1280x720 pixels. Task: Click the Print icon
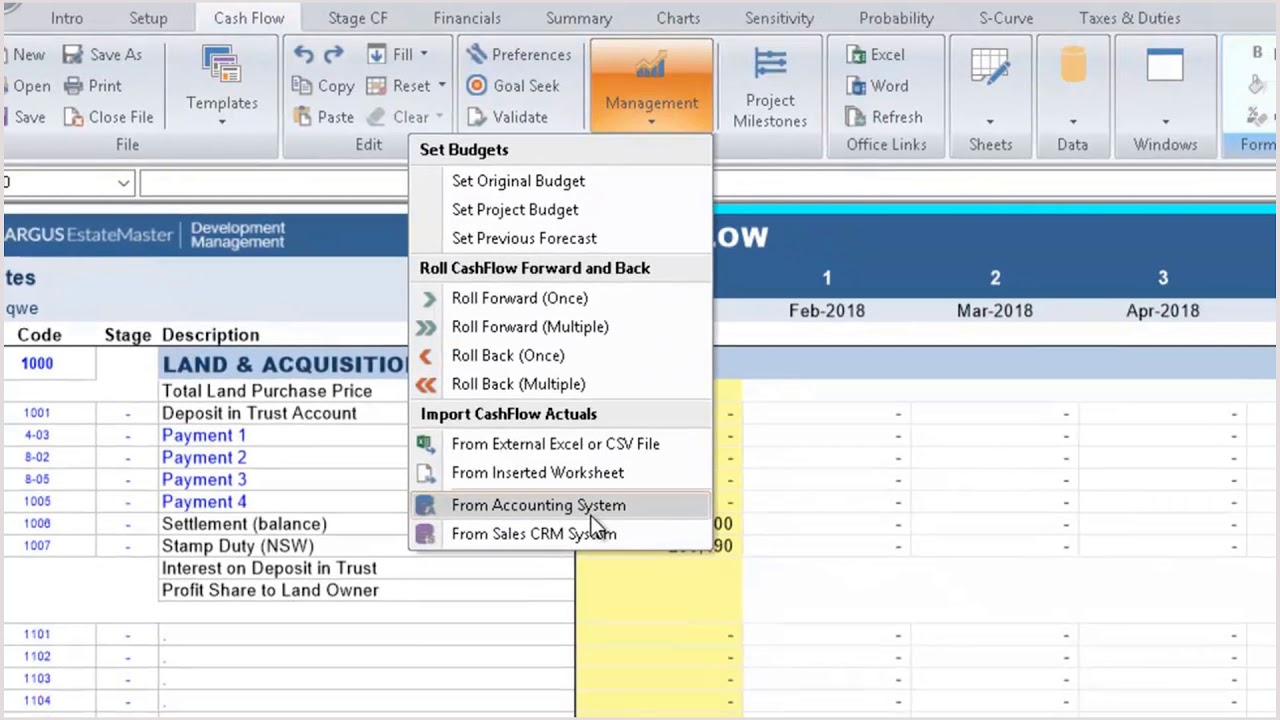point(73,86)
